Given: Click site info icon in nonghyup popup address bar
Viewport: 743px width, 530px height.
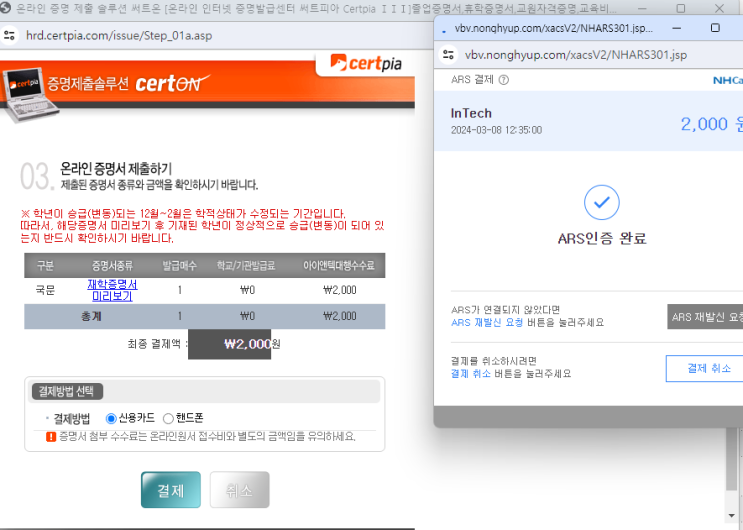Looking at the screenshot, I should click(448, 55).
